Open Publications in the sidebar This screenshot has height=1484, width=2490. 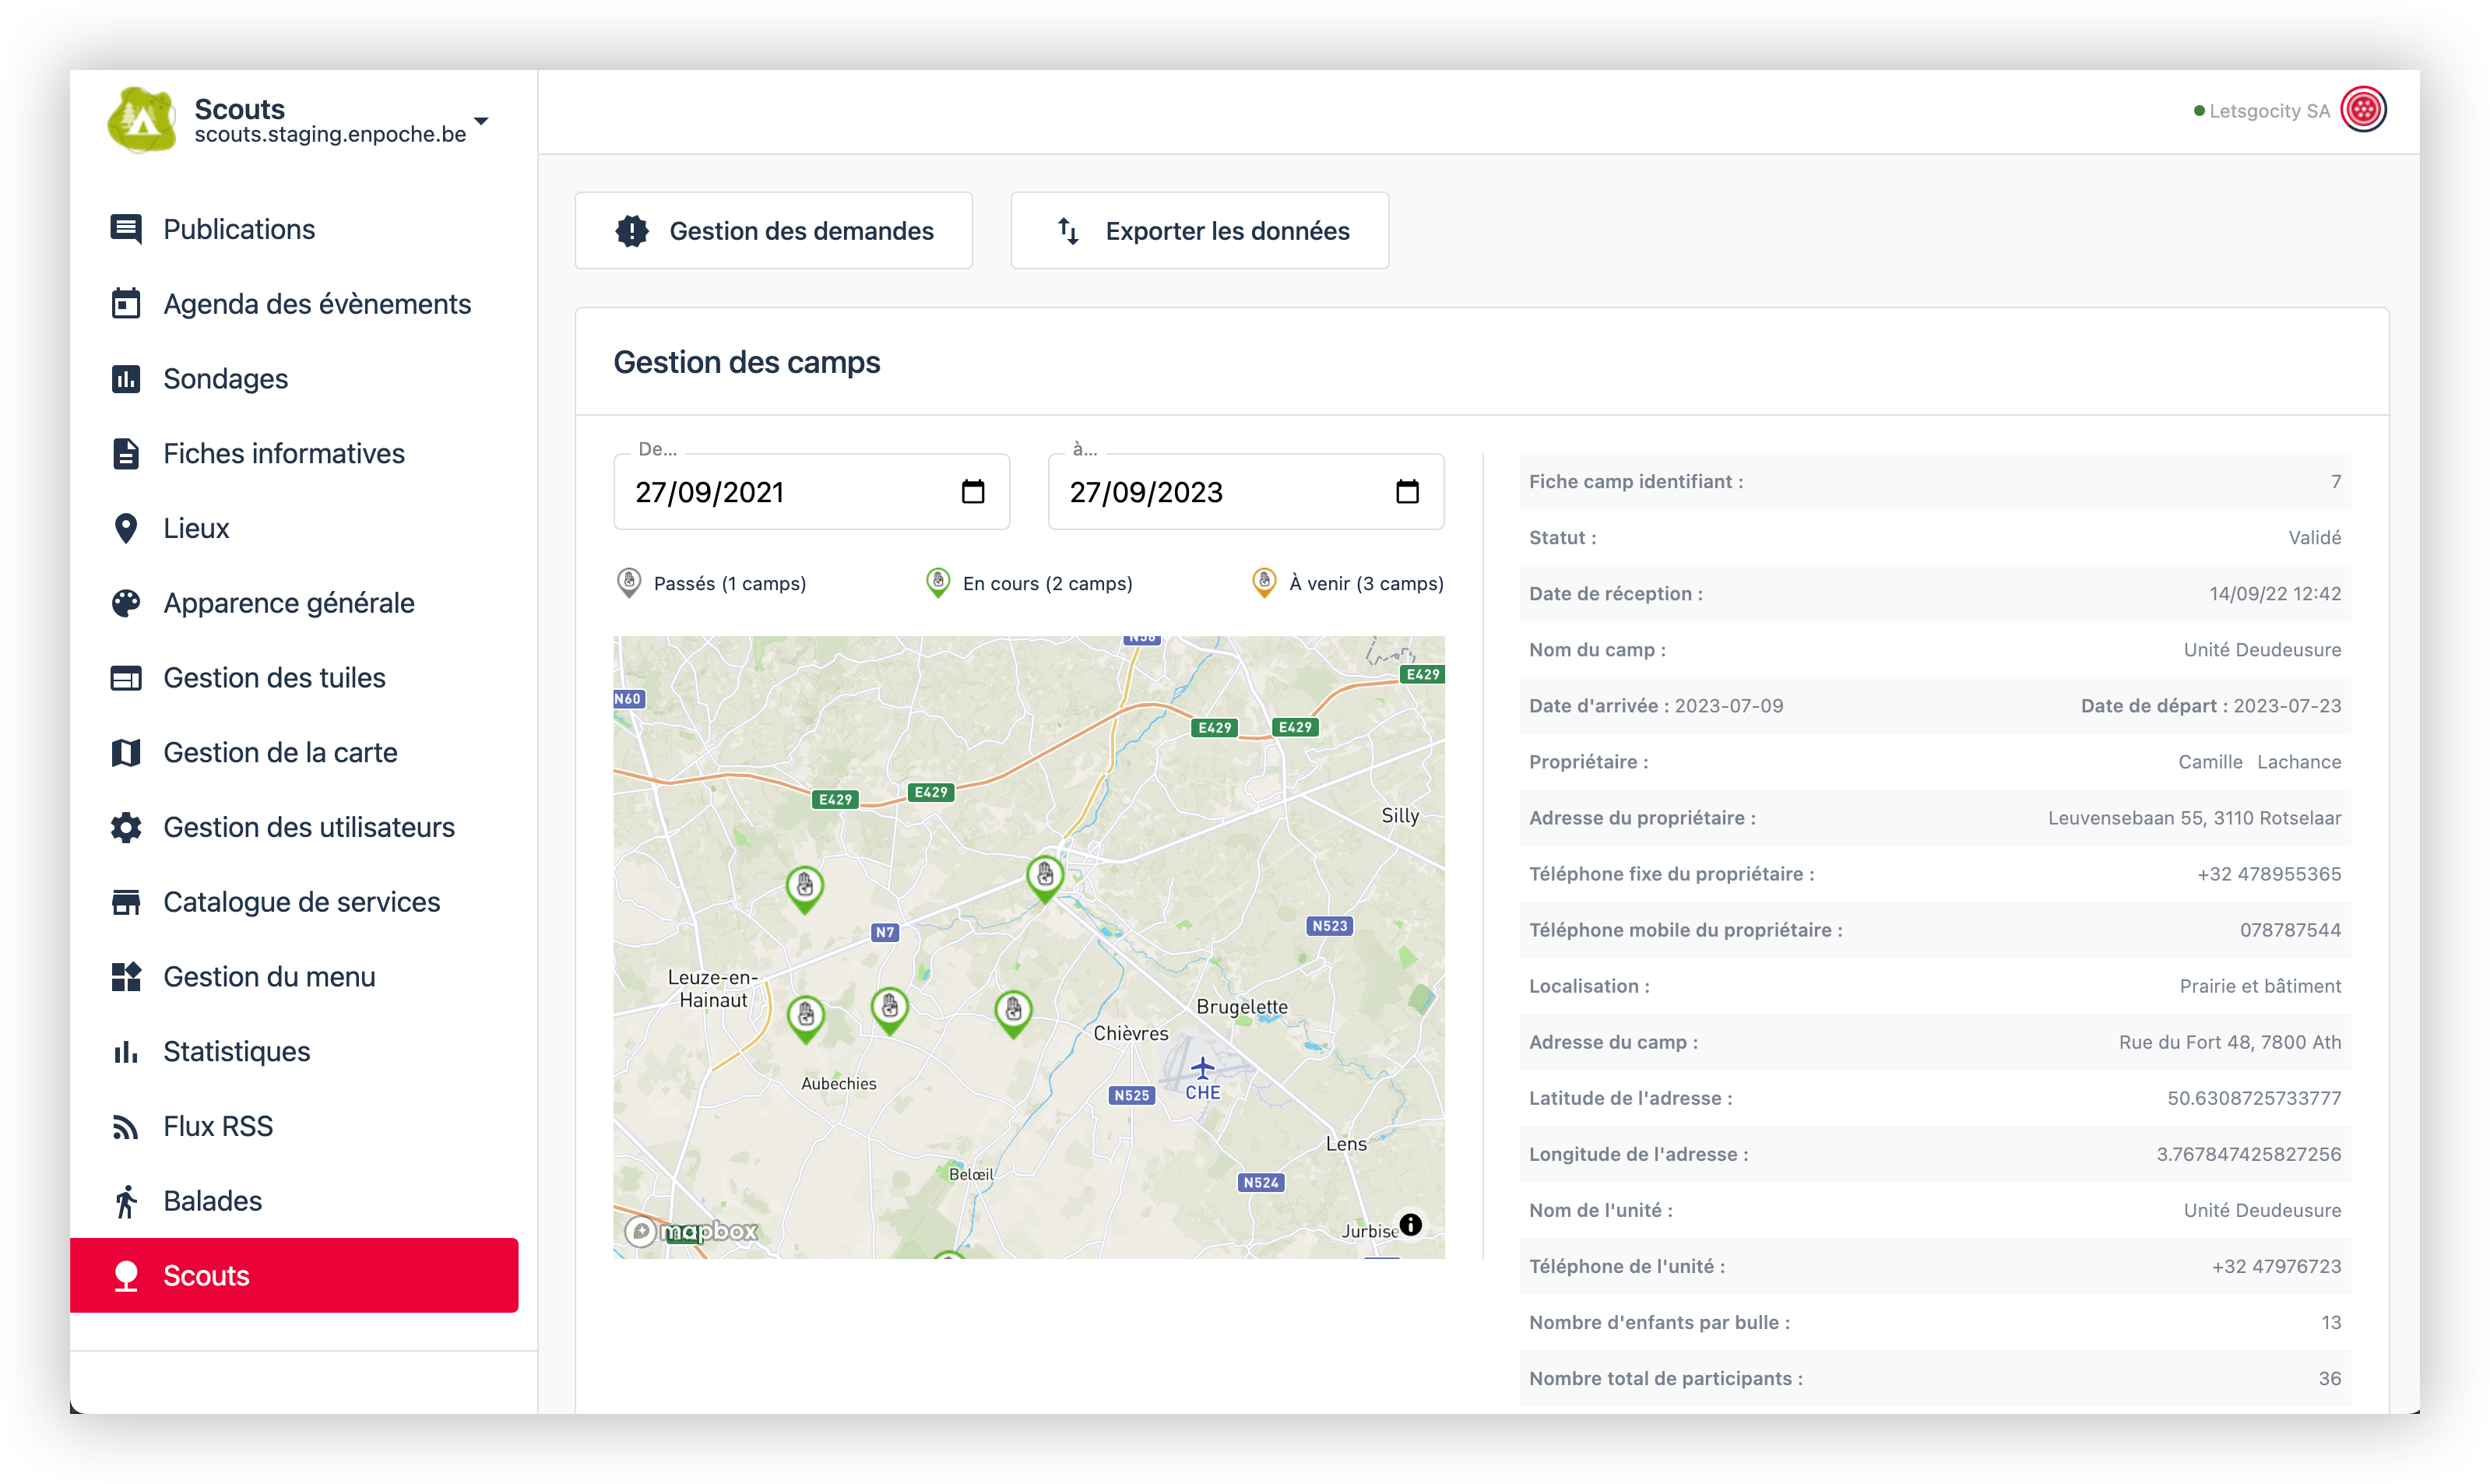pyautogui.click(x=239, y=229)
